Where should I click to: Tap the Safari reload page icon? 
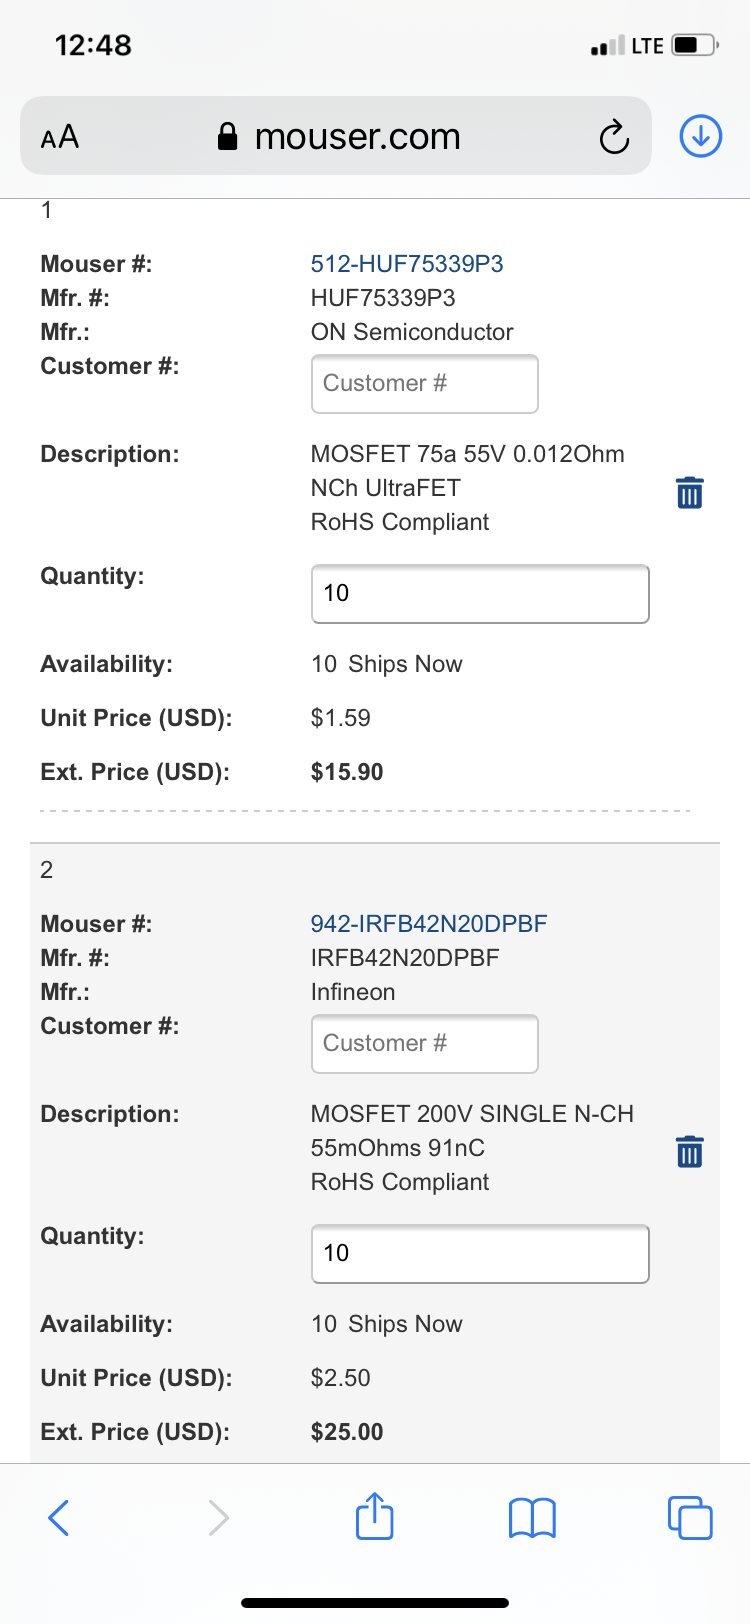614,137
